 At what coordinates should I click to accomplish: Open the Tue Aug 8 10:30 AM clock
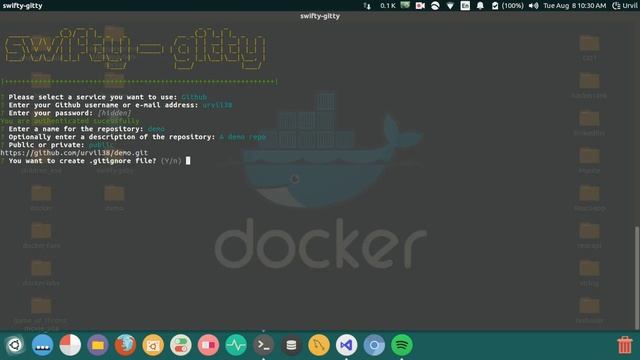click(575, 6)
